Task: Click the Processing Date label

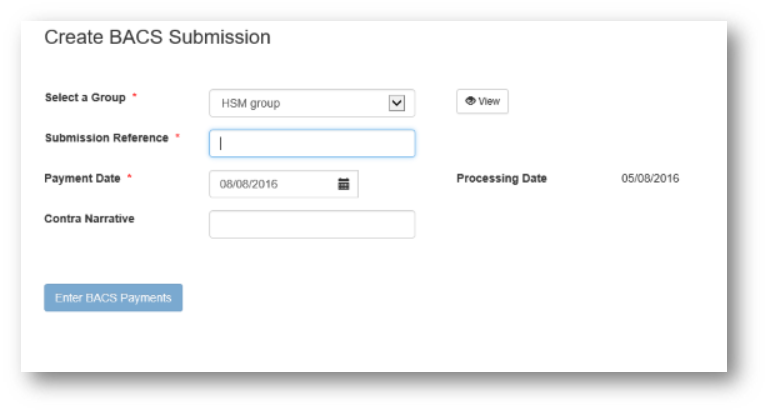Action: coord(501,179)
